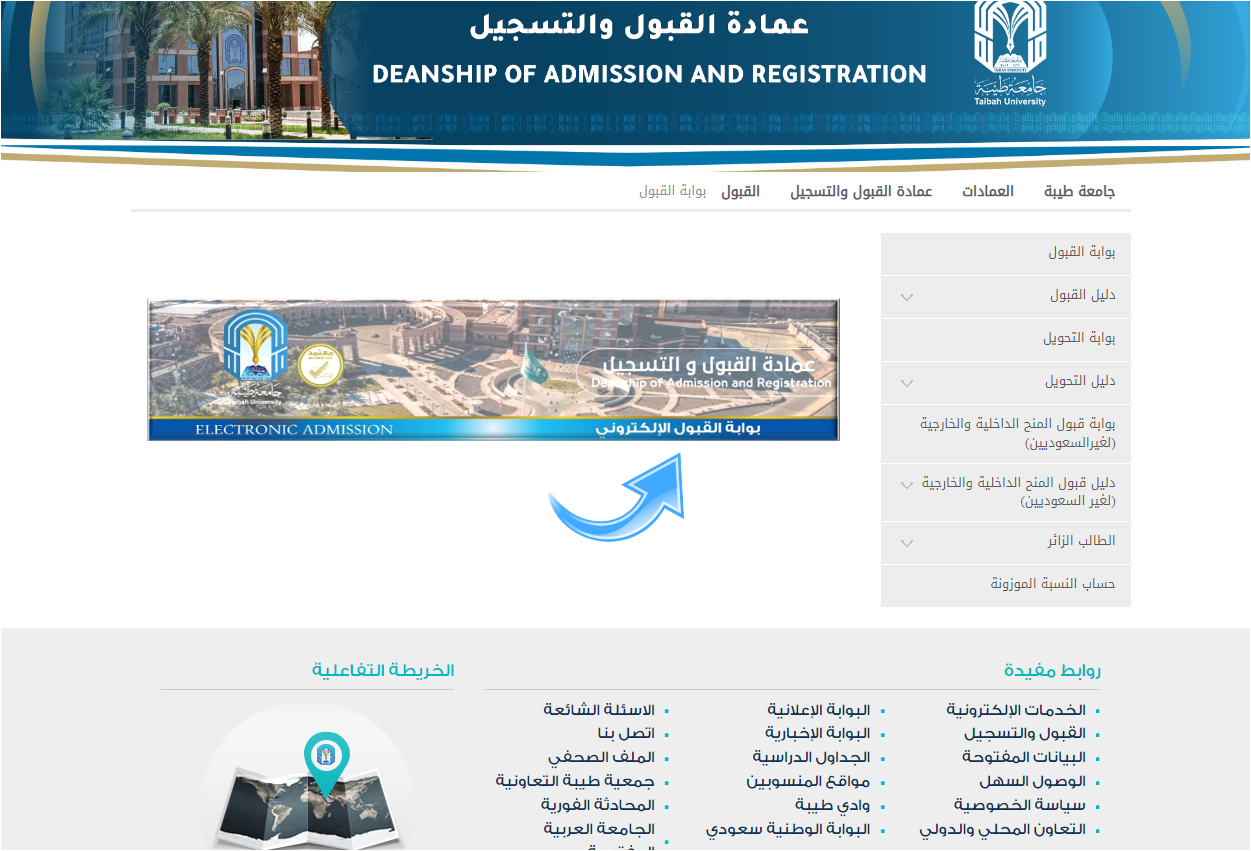Click the الخريطة التفاعلية heading
The width and height of the screenshot is (1251, 851).
383,670
